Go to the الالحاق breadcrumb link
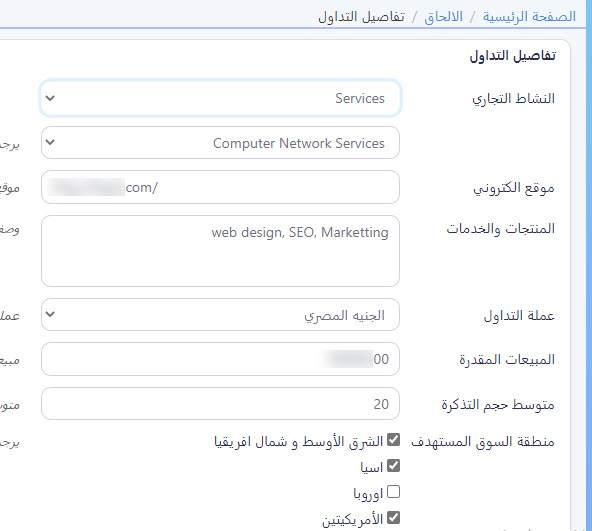Viewport: 592px width, 531px height. pyautogui.click(x=443, y=17)
